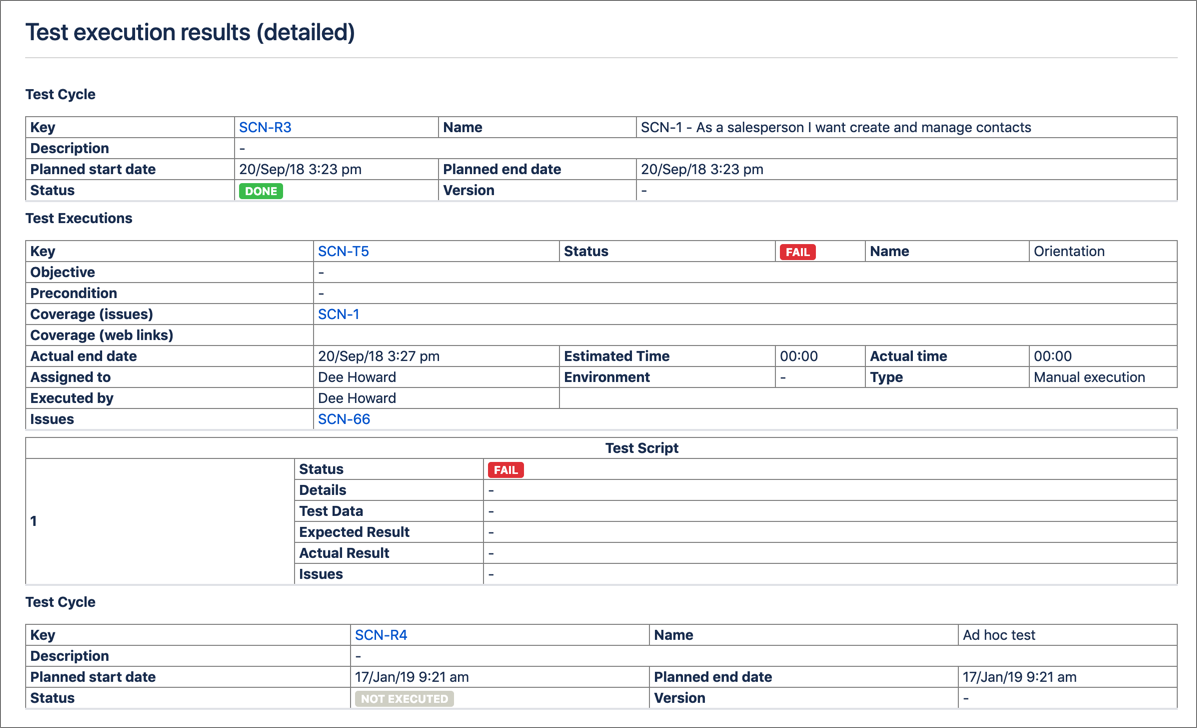Open the SCN-T5 test execution link

point(343,251)
